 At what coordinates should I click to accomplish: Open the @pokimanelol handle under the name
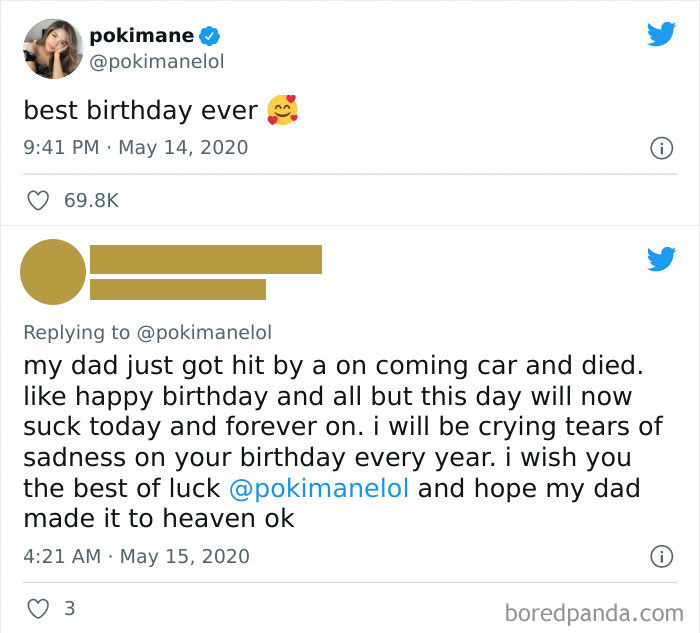(x=157, y=62)
